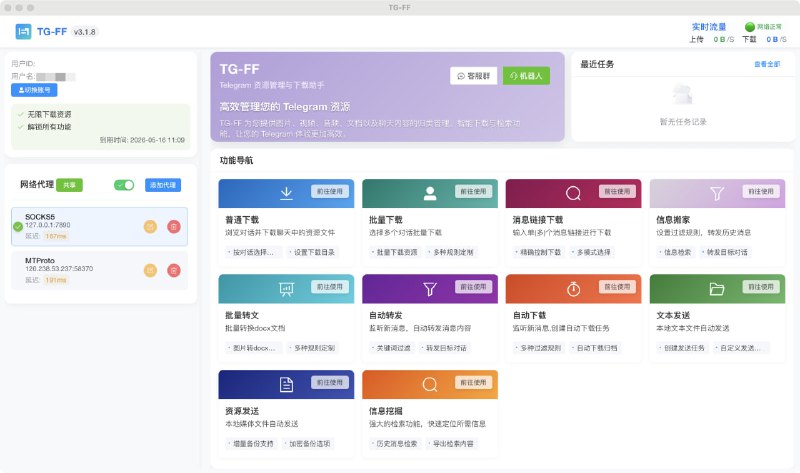Delete the SOCKS5 proxy entry
The width and height of the screenshot is (800, 473).
point(173,227)
